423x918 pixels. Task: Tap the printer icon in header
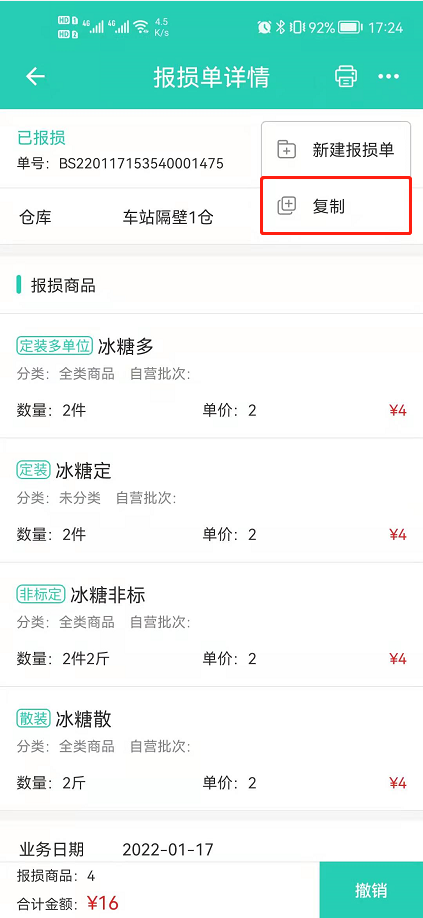point(346,77)
